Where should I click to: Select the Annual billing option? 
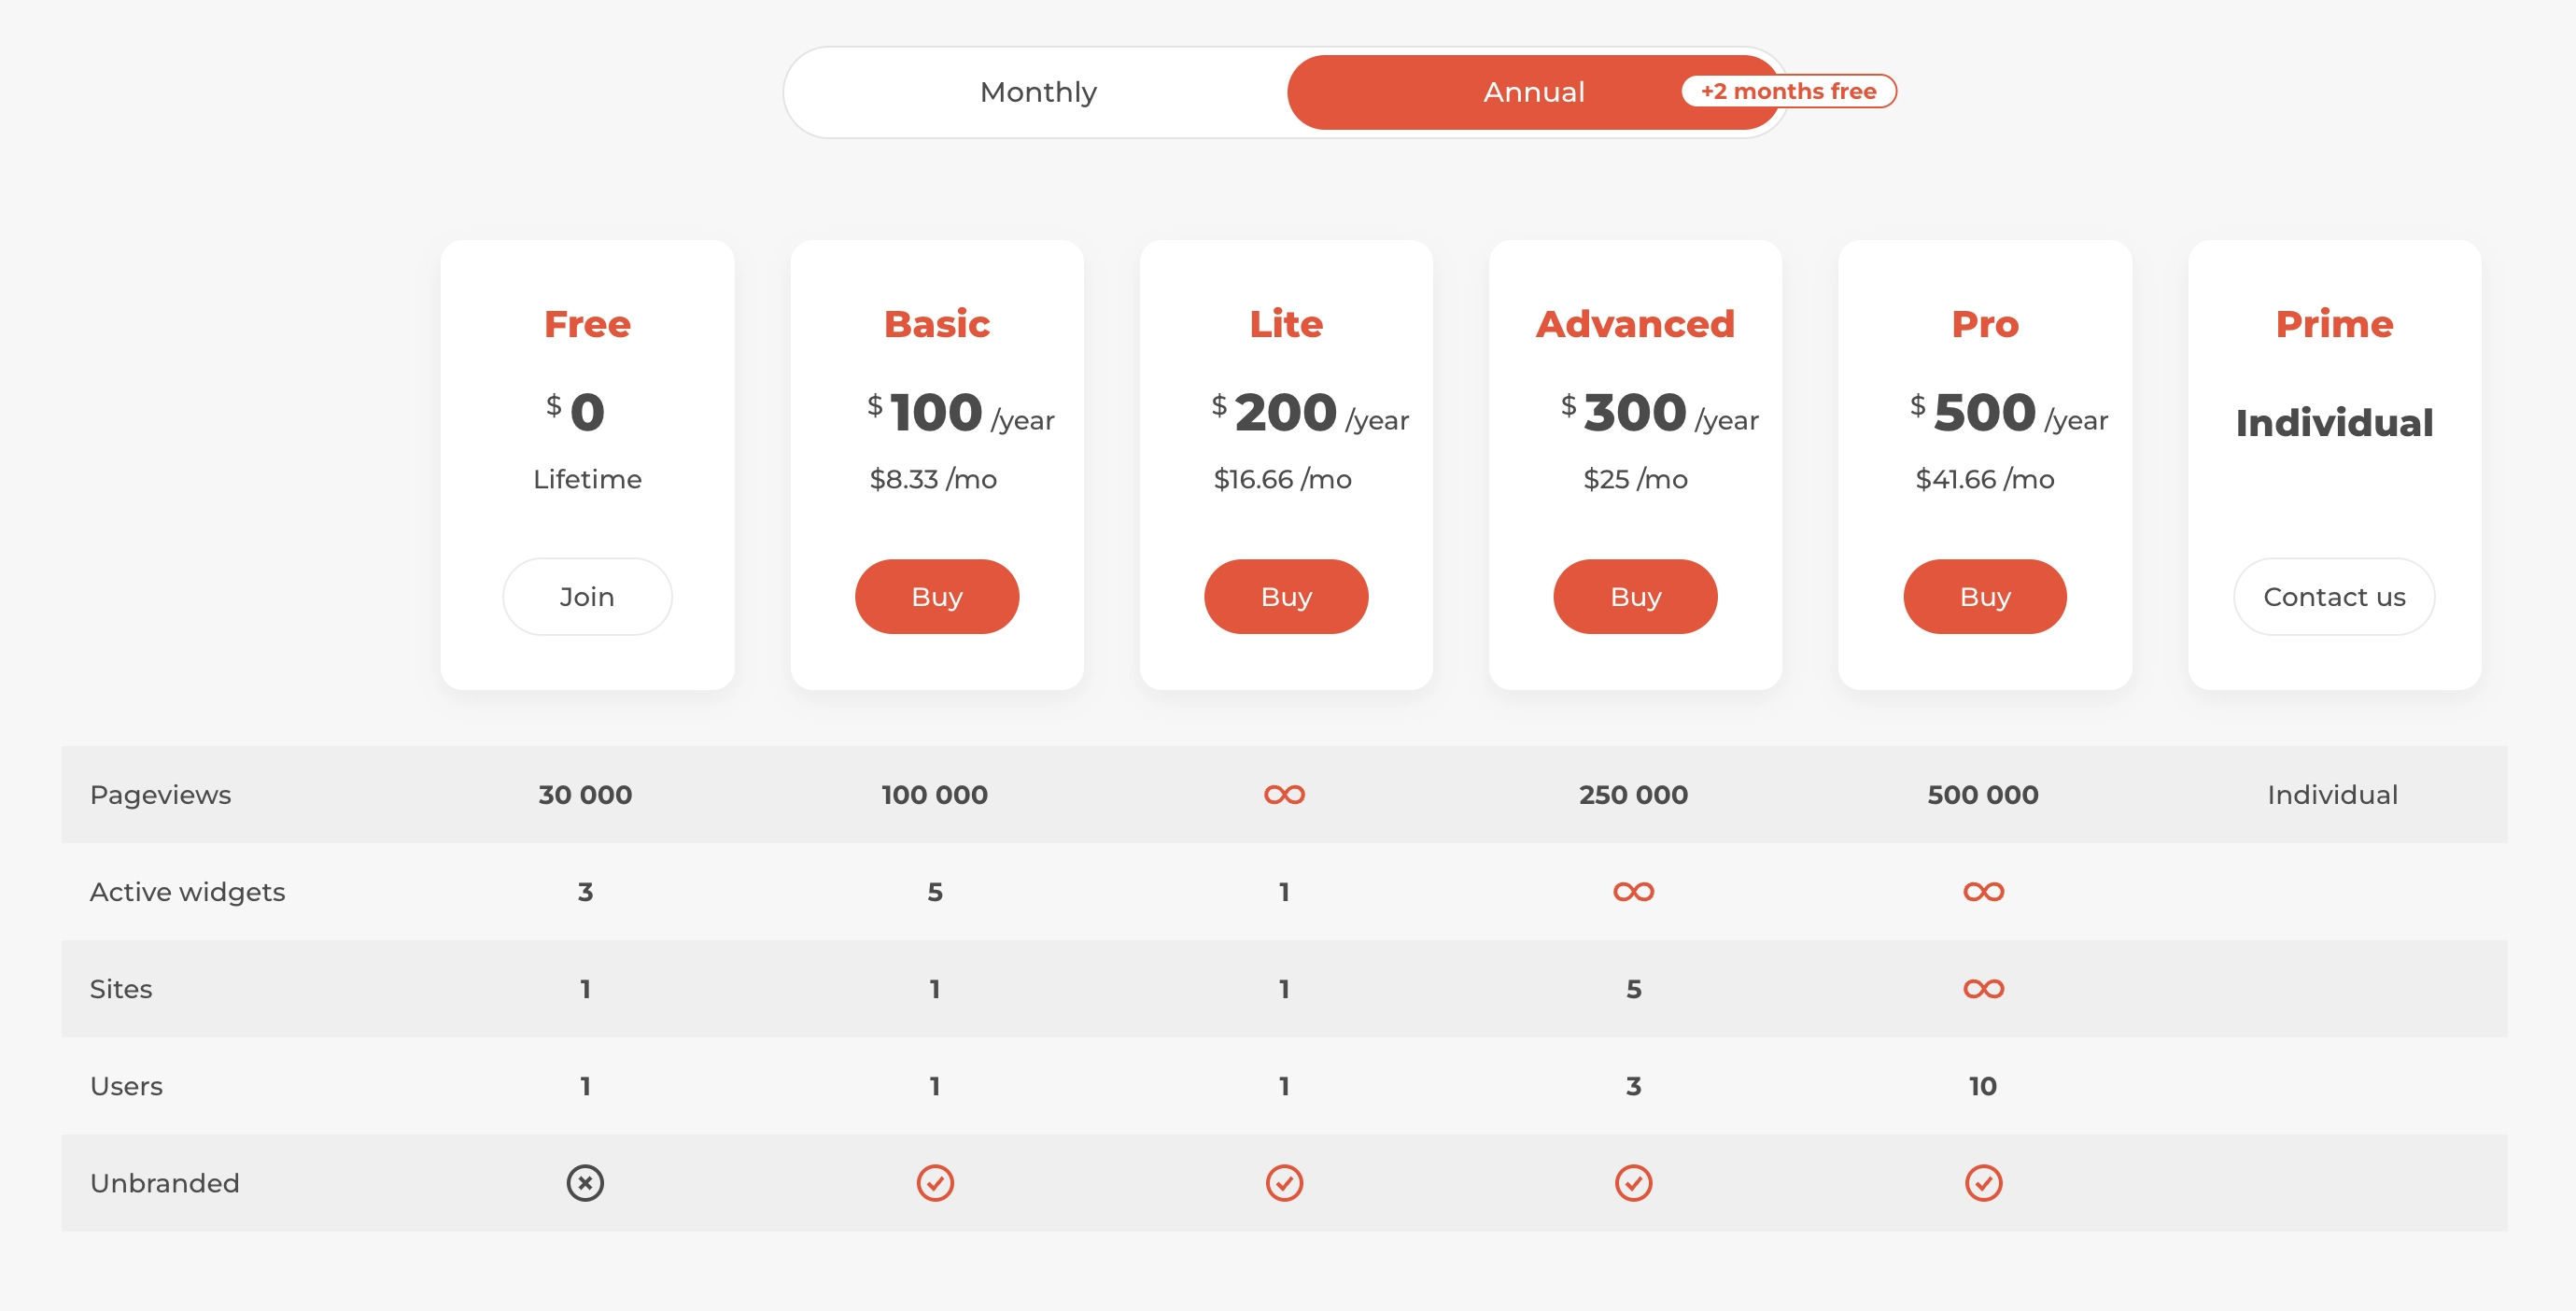pos(1533,92)
